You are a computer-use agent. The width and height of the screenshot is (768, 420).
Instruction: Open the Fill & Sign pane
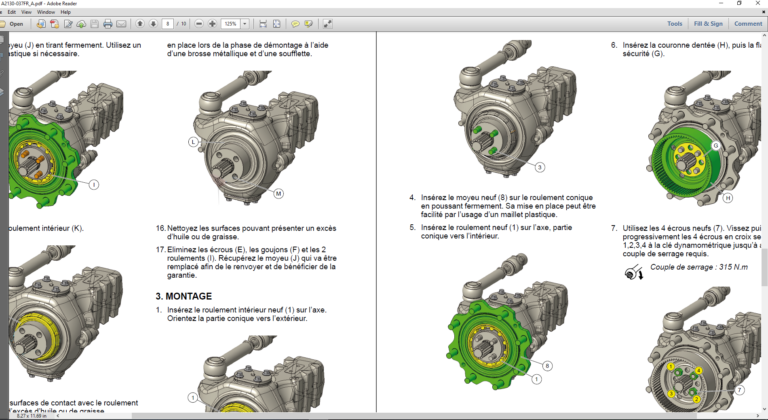[x=707, y=23]
